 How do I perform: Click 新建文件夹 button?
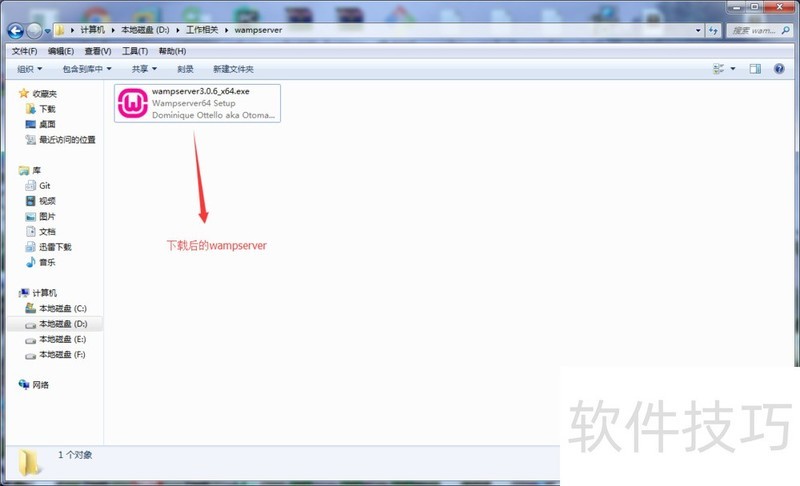(233, 69)
